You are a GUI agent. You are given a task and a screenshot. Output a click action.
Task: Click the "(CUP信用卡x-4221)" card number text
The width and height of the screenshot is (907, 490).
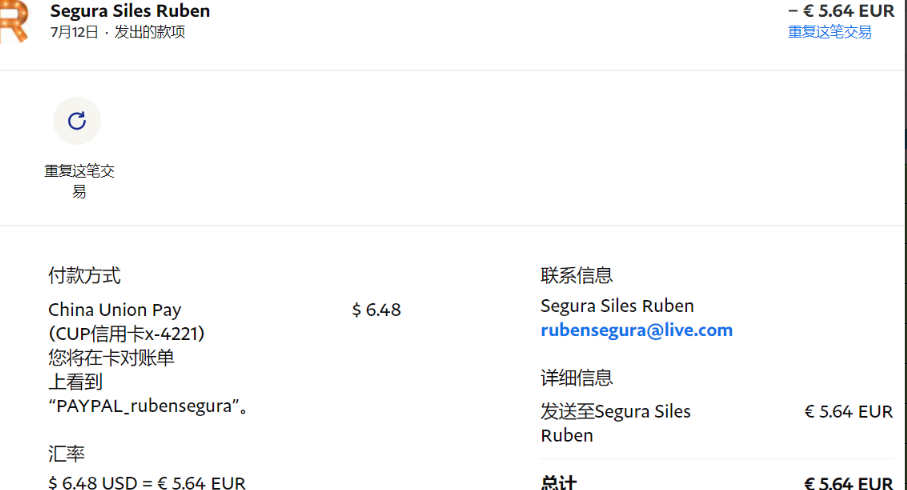(x=133, y=333)
